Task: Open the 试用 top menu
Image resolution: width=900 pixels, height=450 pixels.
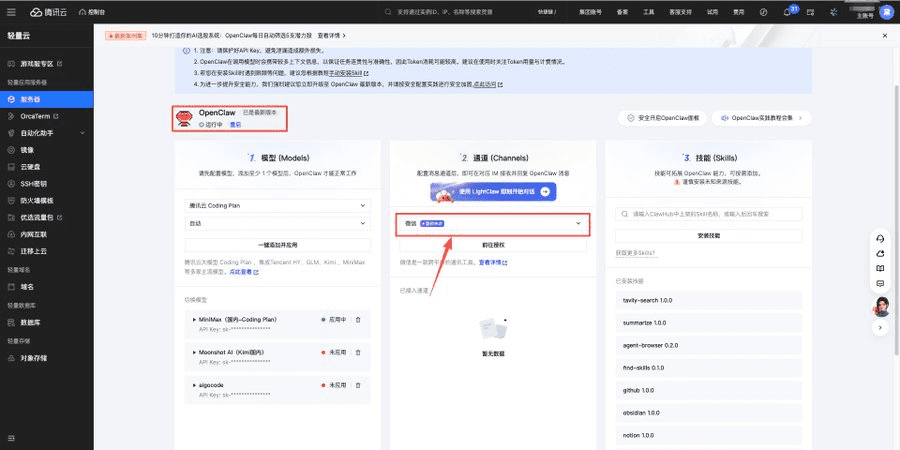Action: pos(712,11)
